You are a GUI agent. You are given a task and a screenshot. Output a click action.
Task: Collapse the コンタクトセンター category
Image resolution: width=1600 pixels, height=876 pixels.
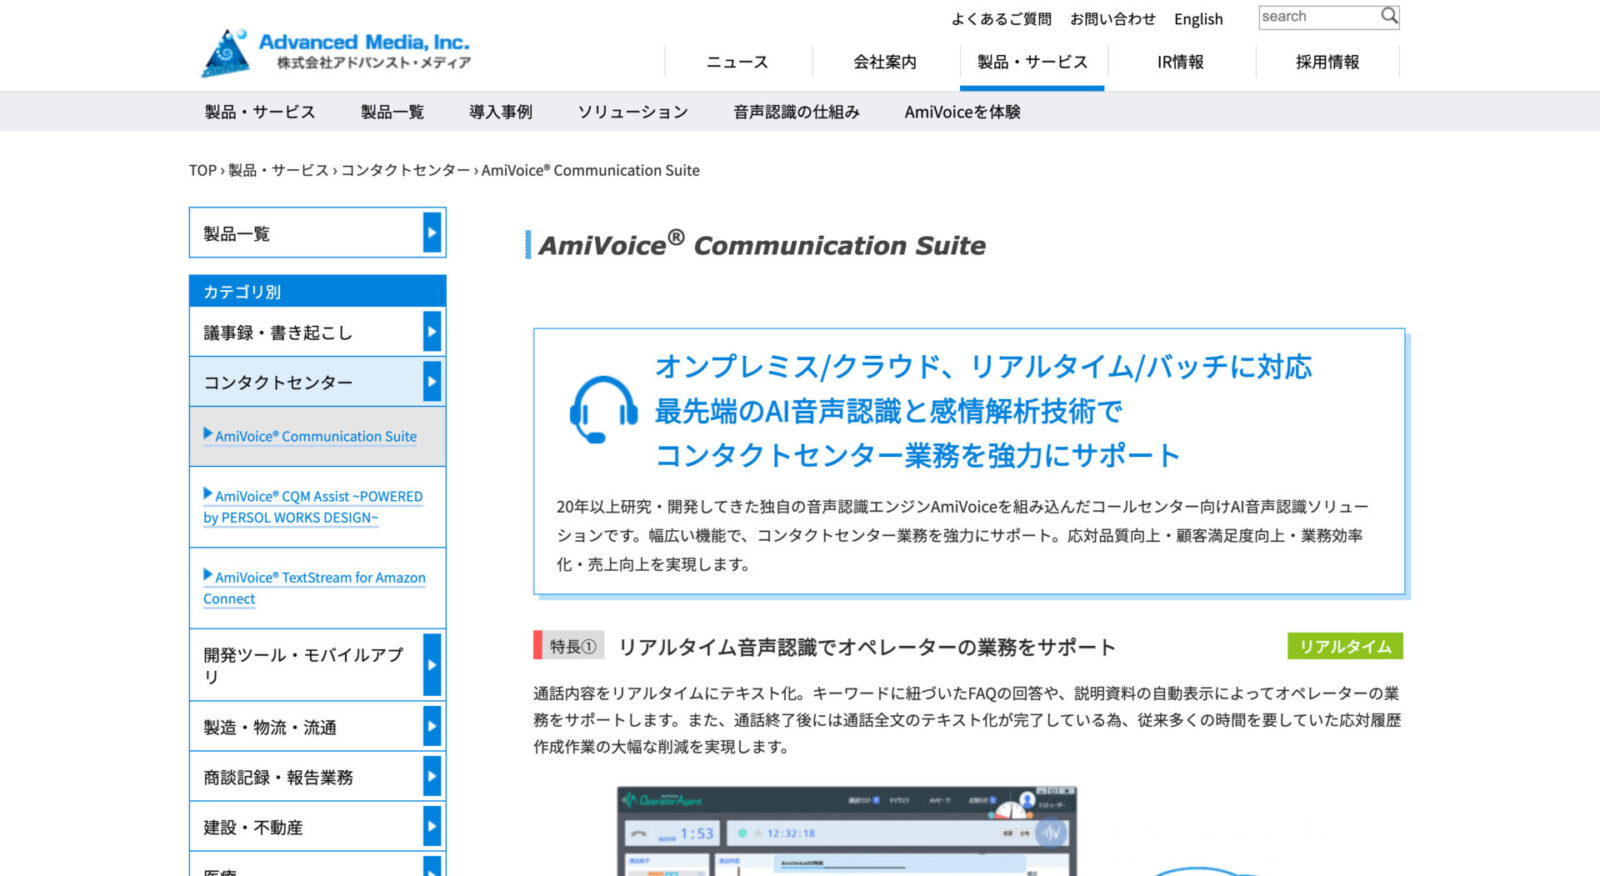432,382
